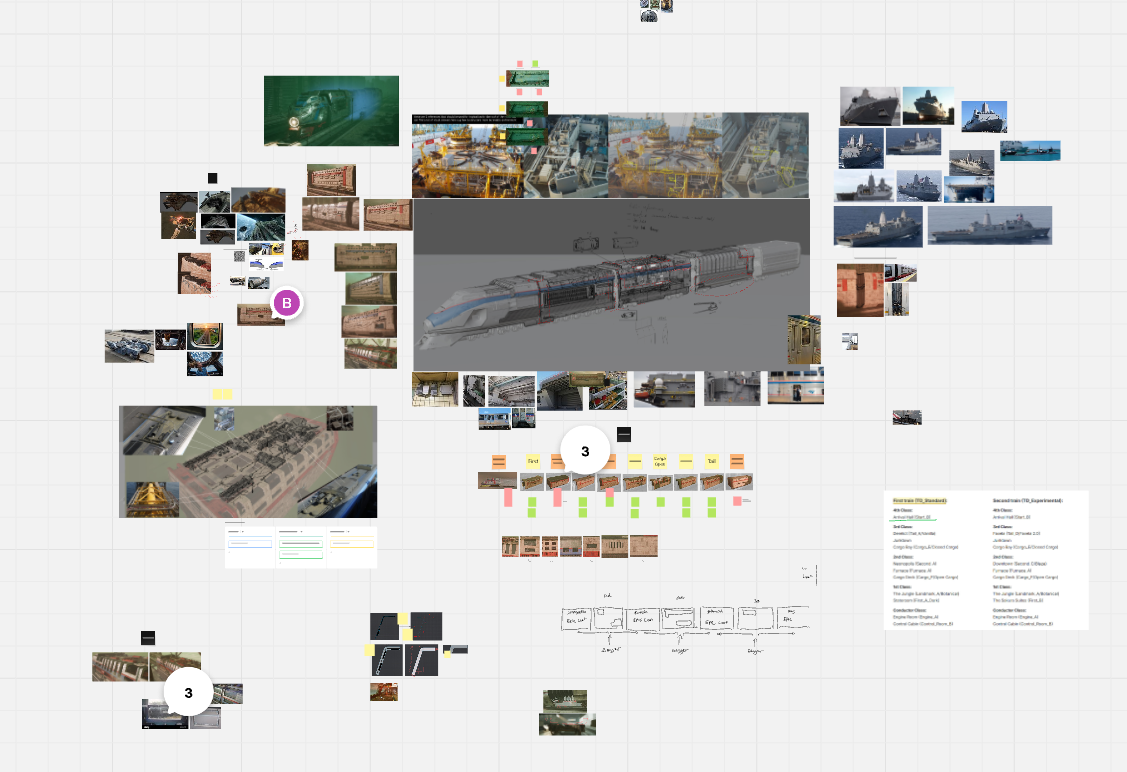Screen dimensions: 1127x772
Task: Click the pink sticky note below the first train car
Action: pyautogui.click(x=508, y=497)
